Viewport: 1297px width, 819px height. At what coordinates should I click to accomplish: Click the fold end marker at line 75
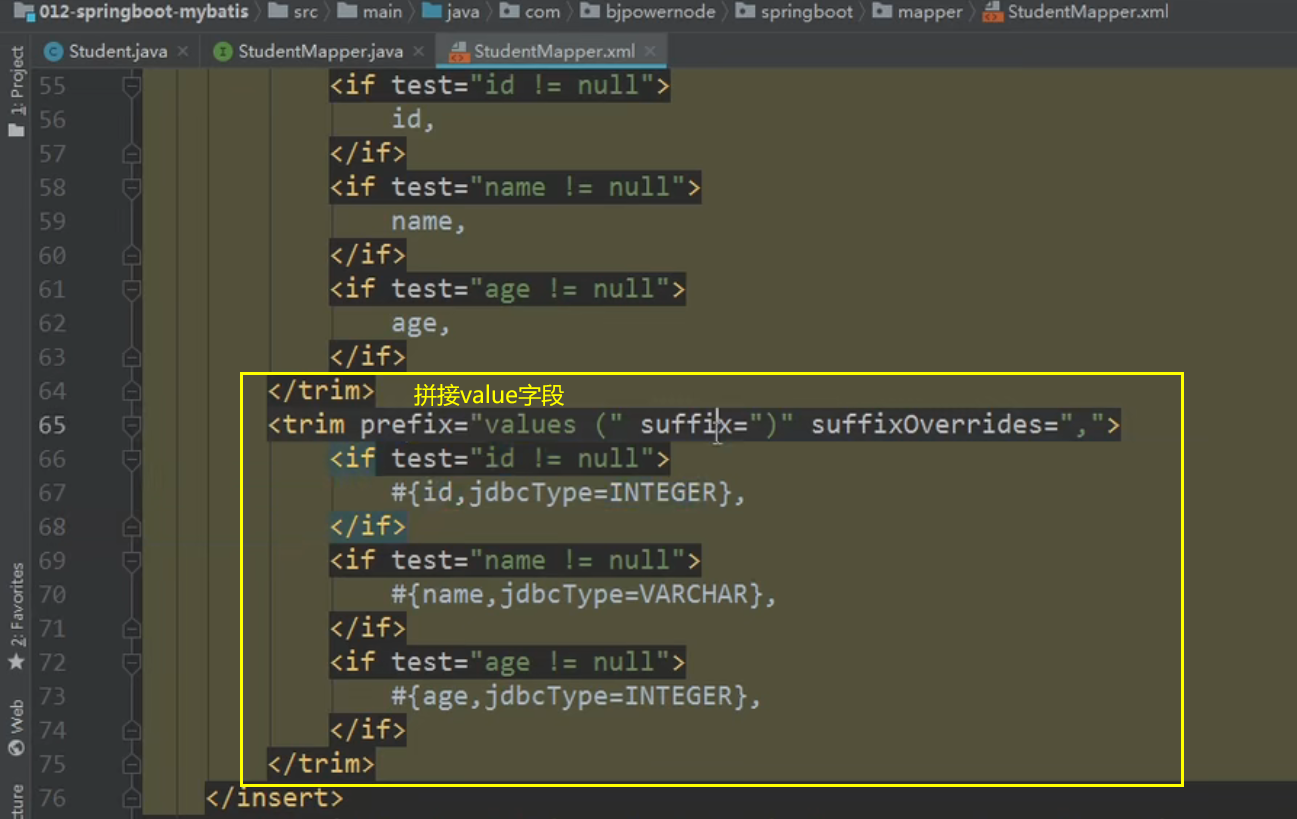[131, 765]
